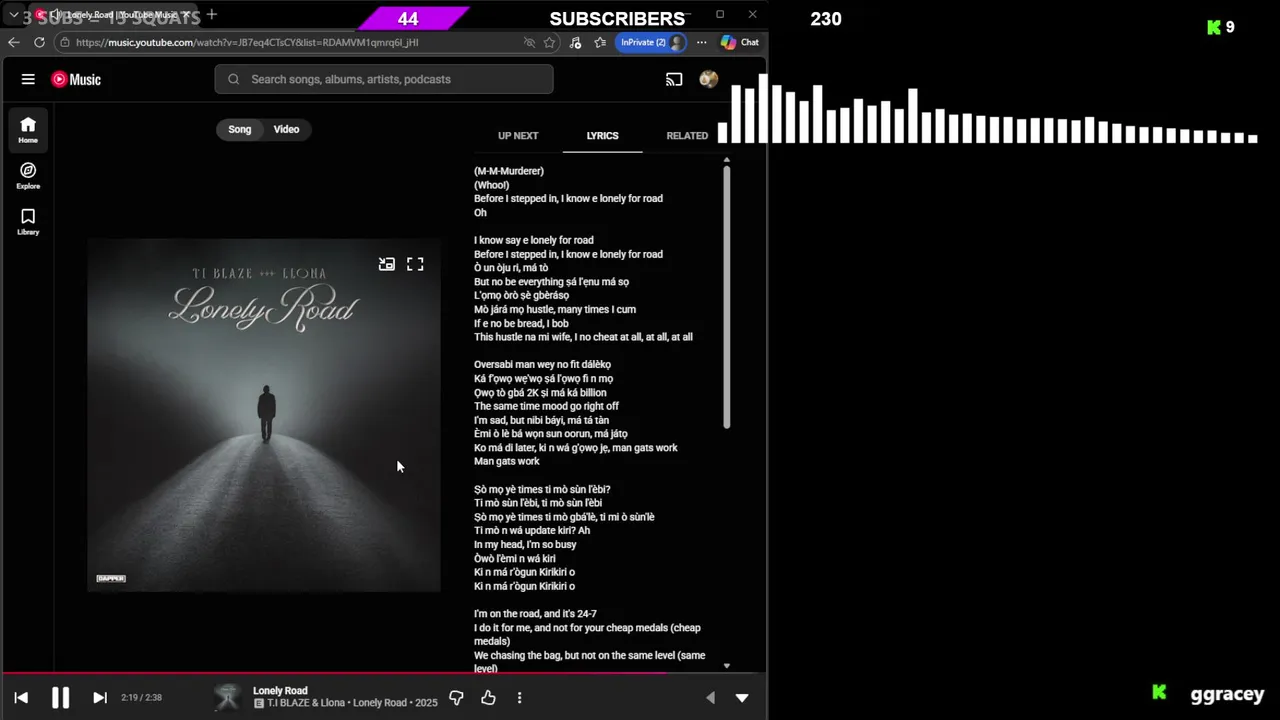
Task: Reload the browser page
Action: (39, 42)
